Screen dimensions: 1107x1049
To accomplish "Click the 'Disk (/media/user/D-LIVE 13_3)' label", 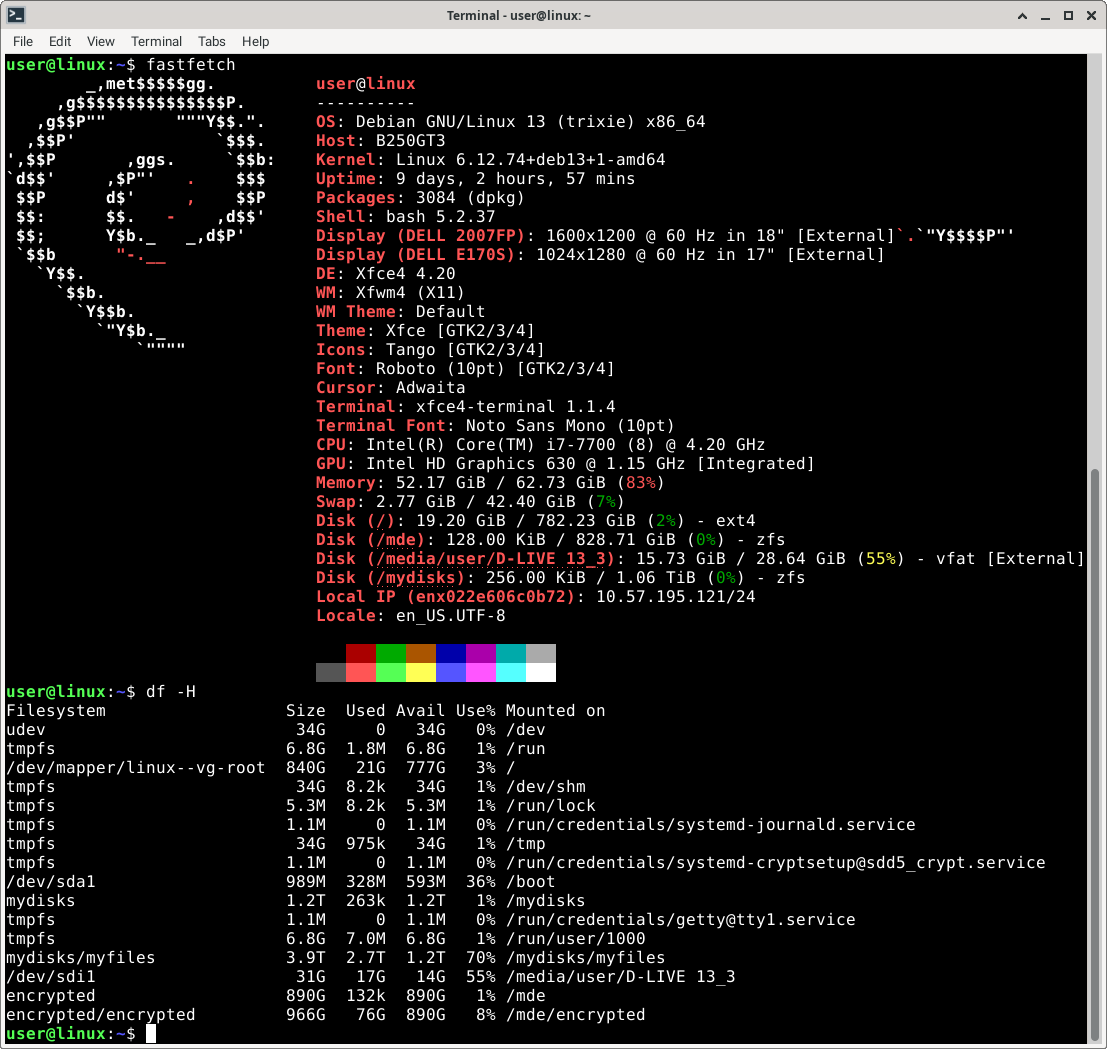I will pyautogui.click(x=465, y=559).
